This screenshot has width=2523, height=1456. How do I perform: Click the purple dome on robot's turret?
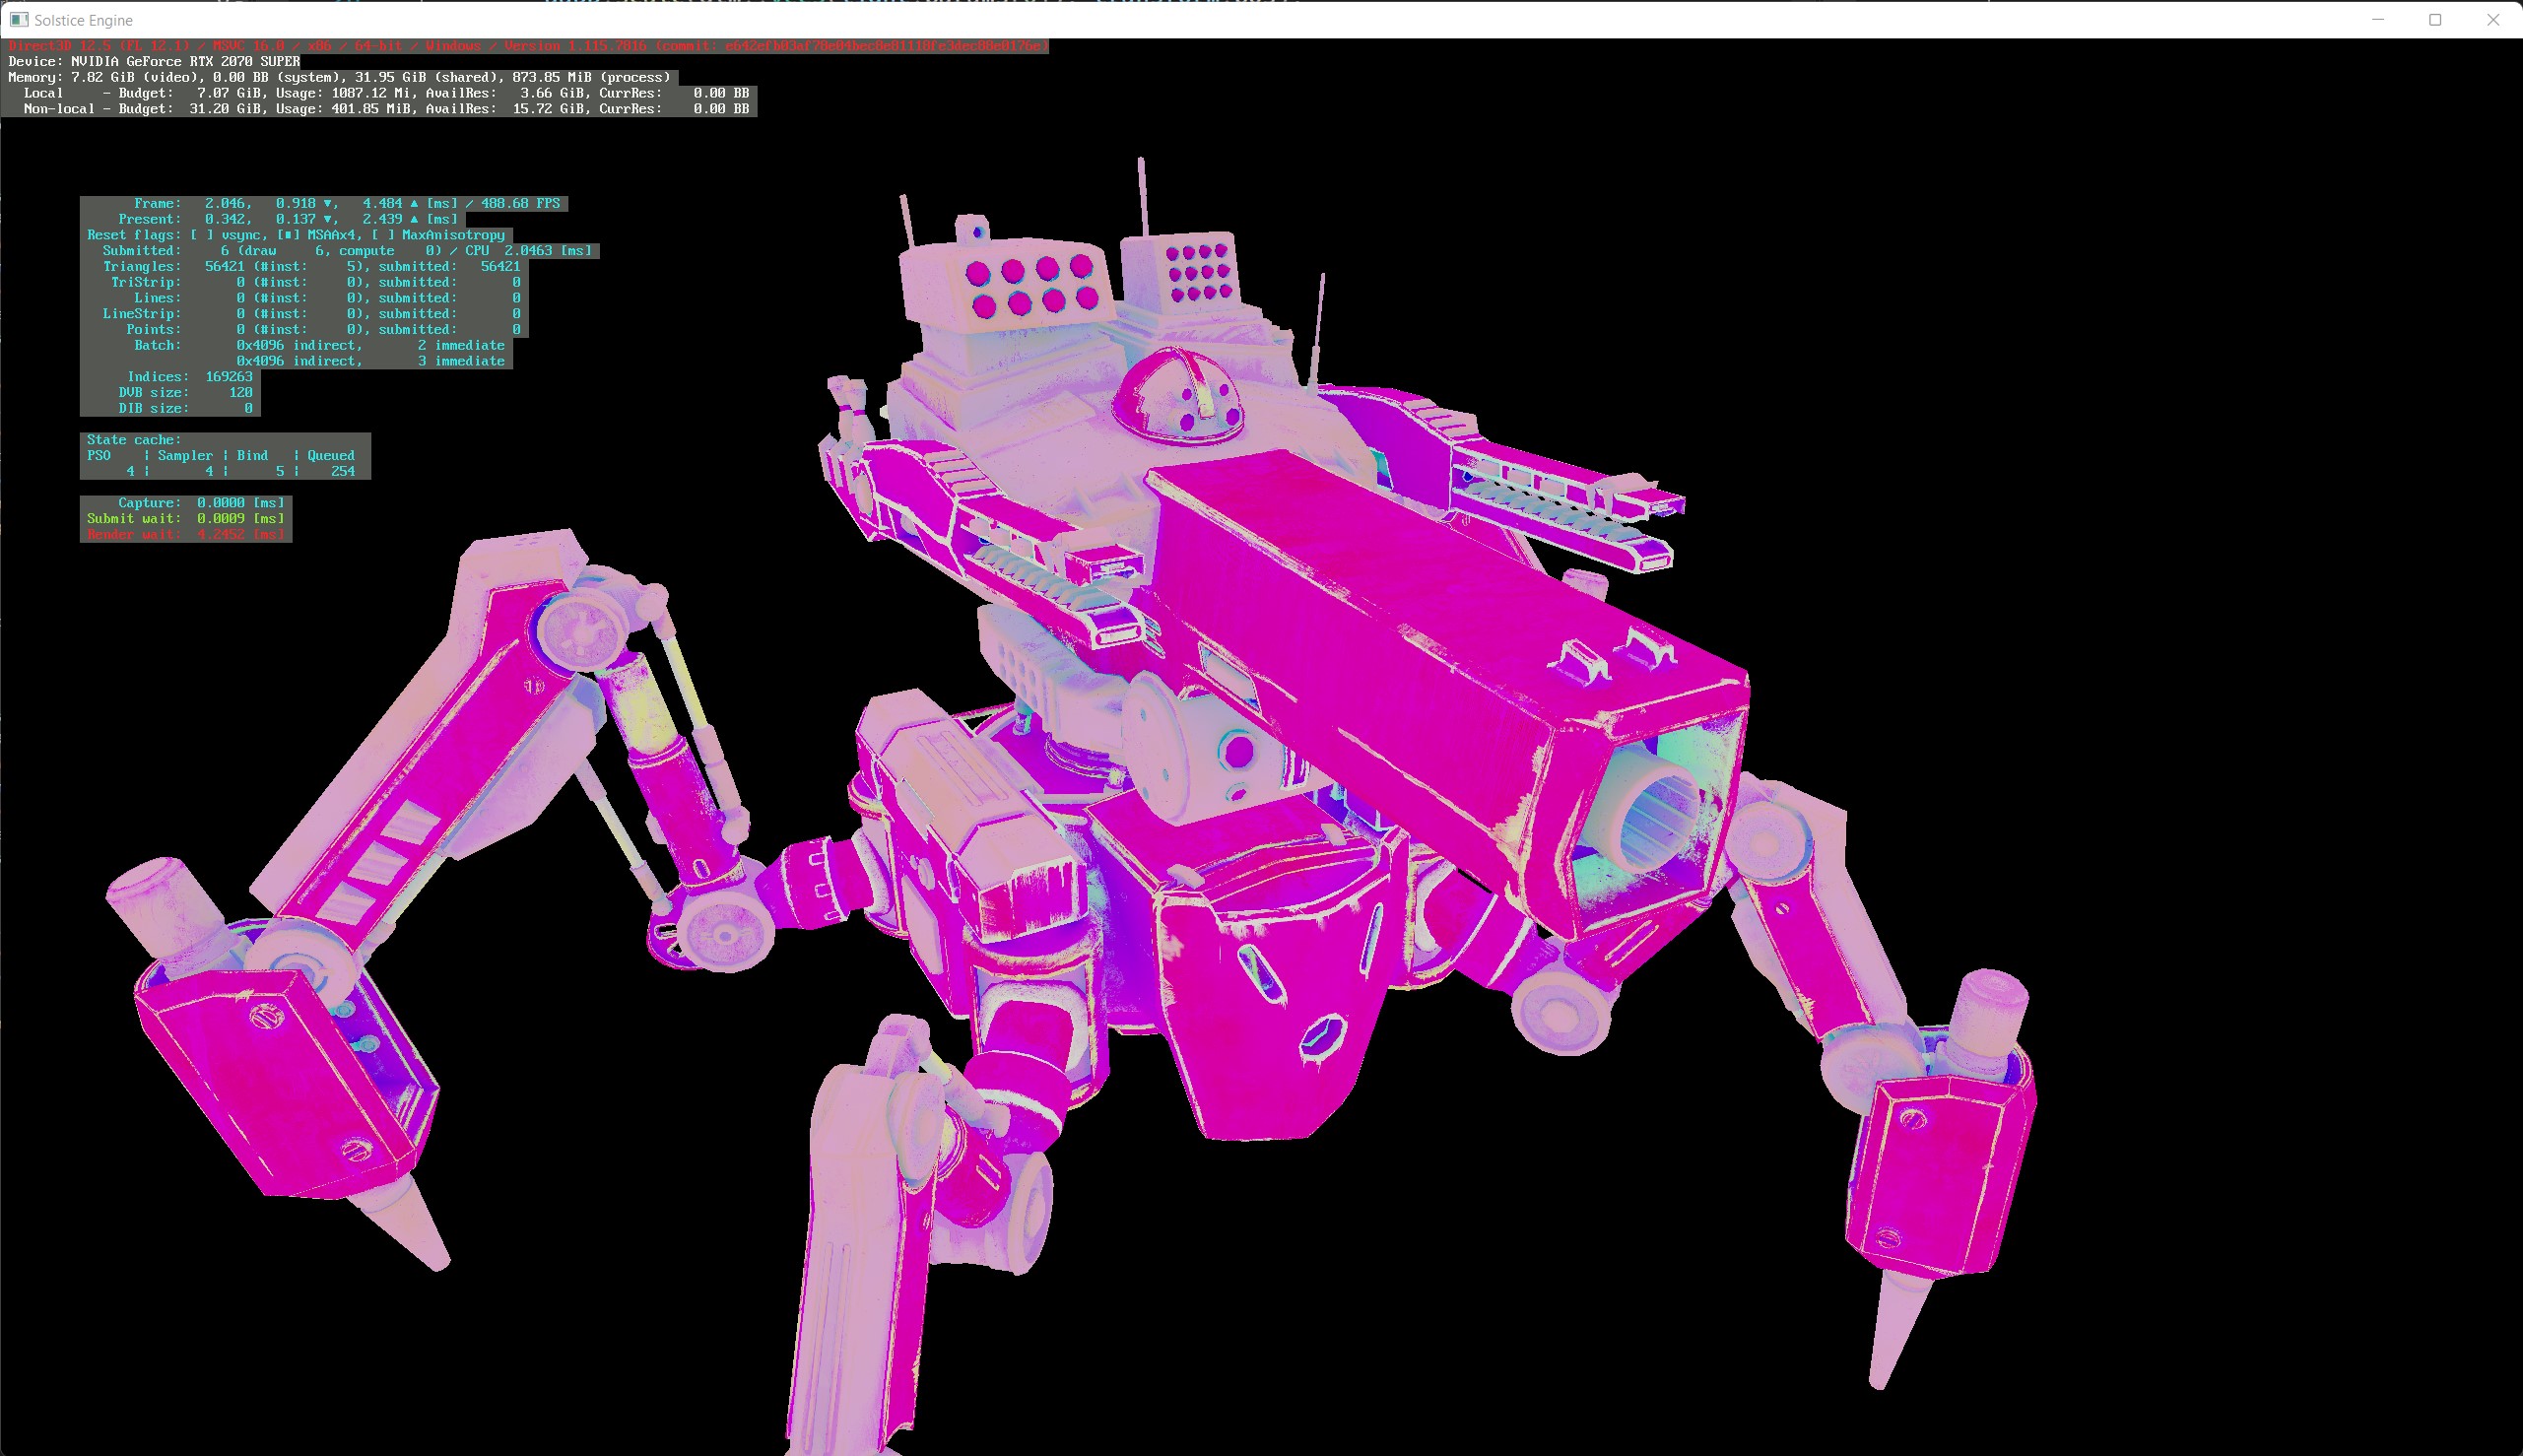[1178, 398]
